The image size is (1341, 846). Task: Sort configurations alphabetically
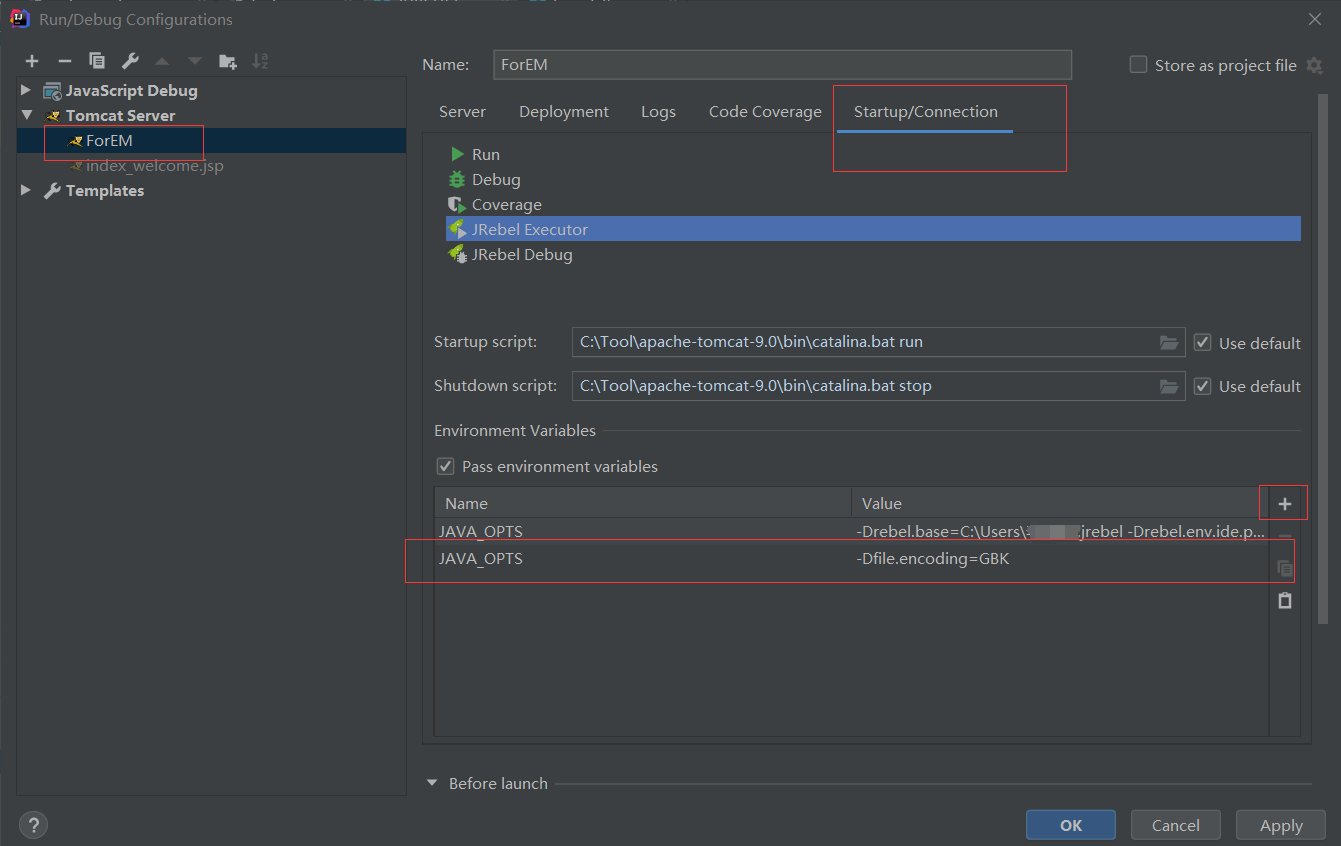click(x=260, y=62)
